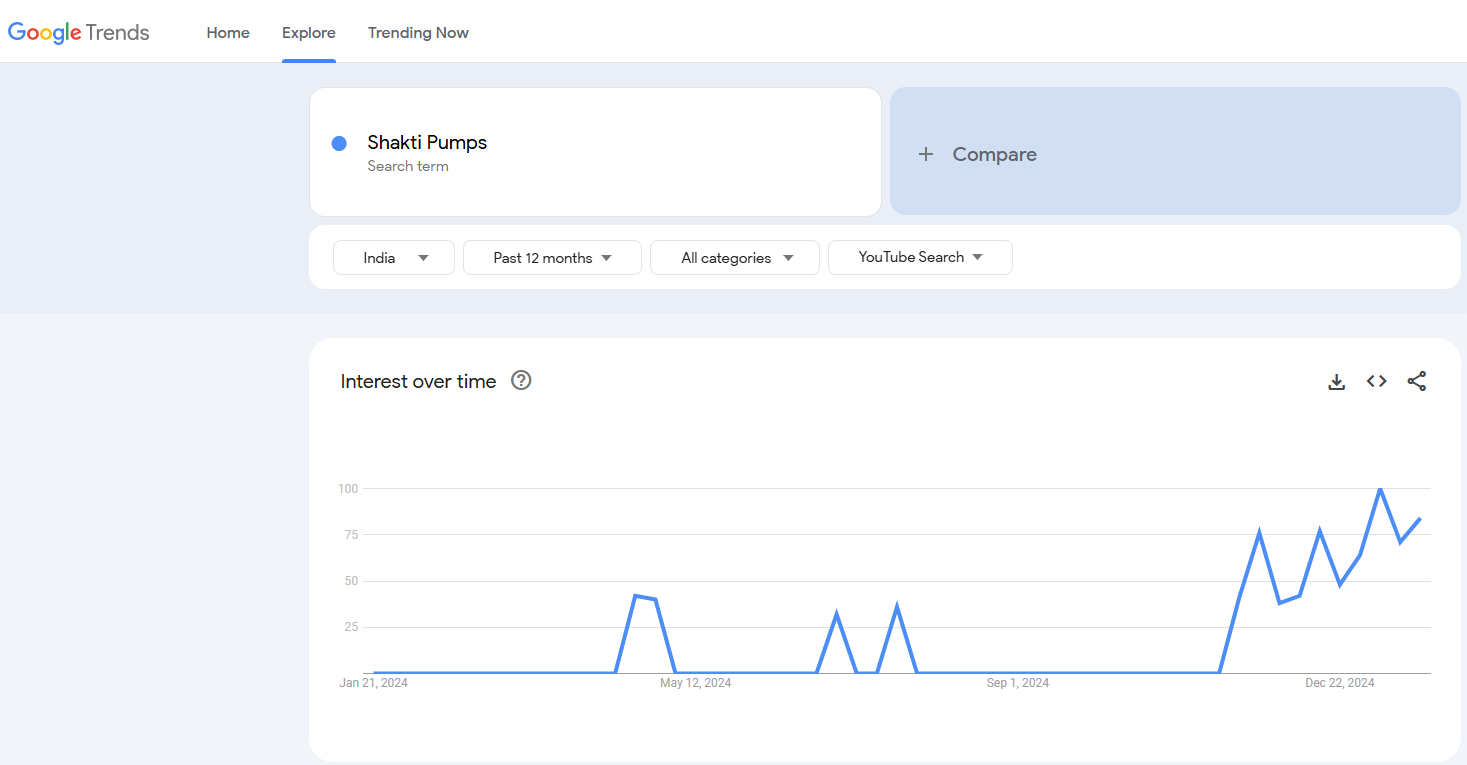Viewport: 1467px width, 765px height.
Task: Click the Shakti Pumps search term box
Action: pyautogui.click(x=595, y=152)
